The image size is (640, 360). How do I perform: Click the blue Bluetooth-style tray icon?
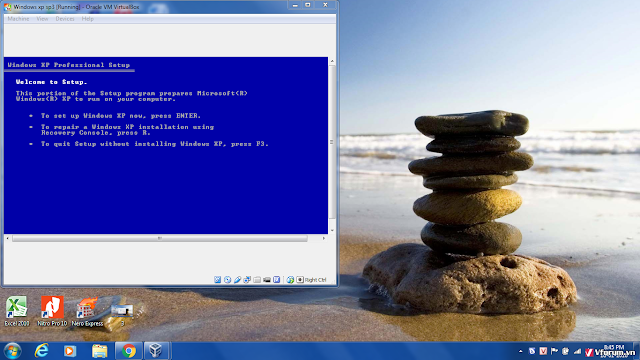click(x=532, y=351)
